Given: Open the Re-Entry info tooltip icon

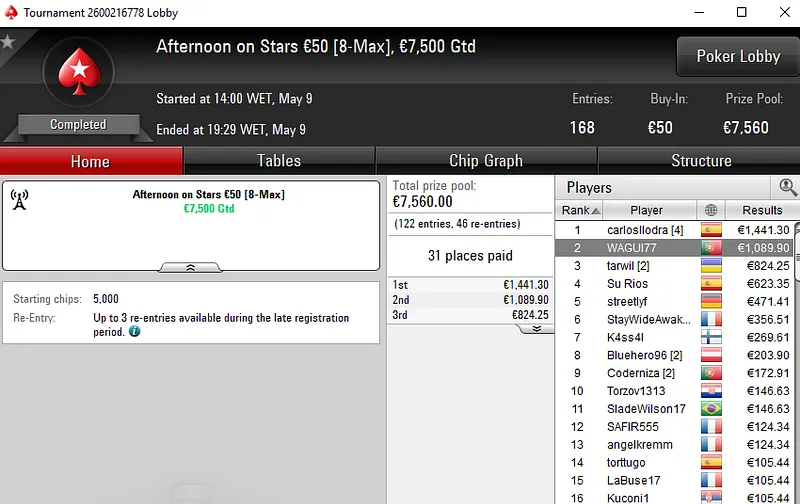Looking at the screenshot, I should [134, 331].
